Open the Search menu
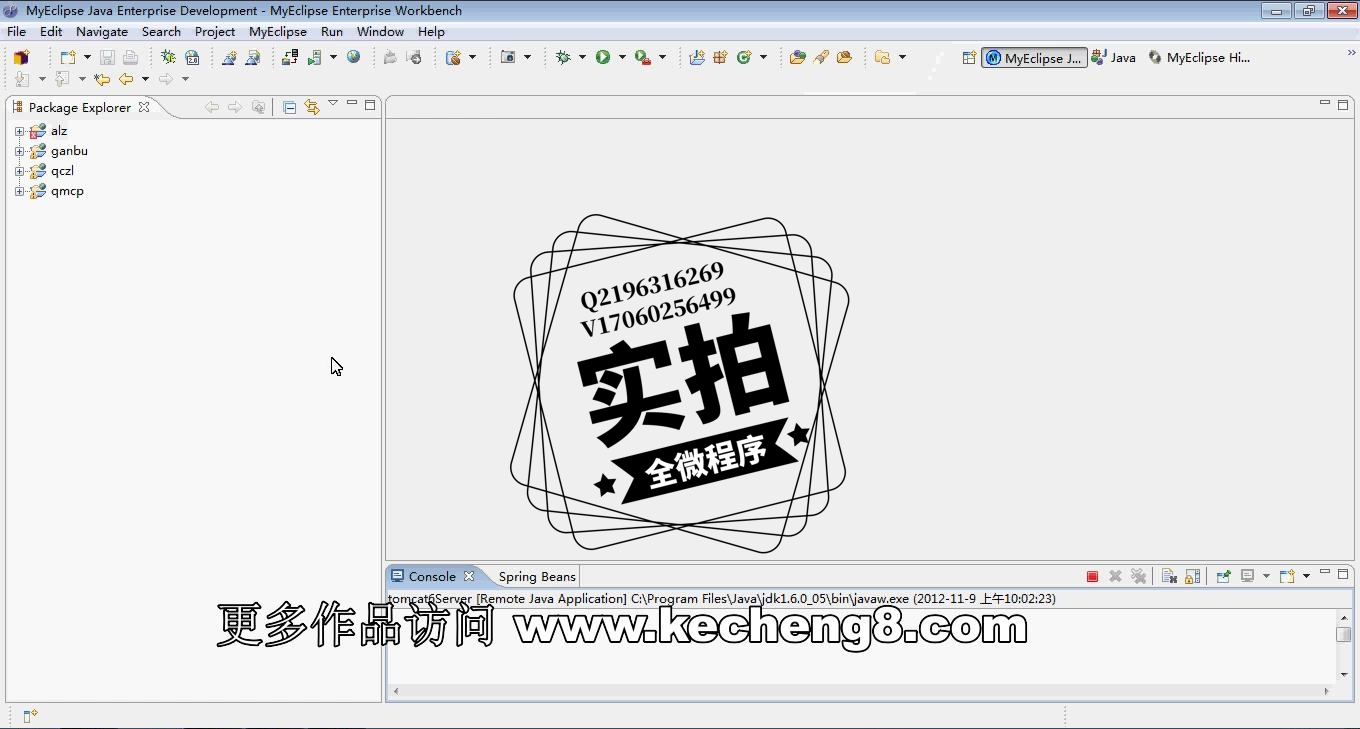The width and height of the screenshot is (1360, 729). pyautogui.click(x=161, y=31)
